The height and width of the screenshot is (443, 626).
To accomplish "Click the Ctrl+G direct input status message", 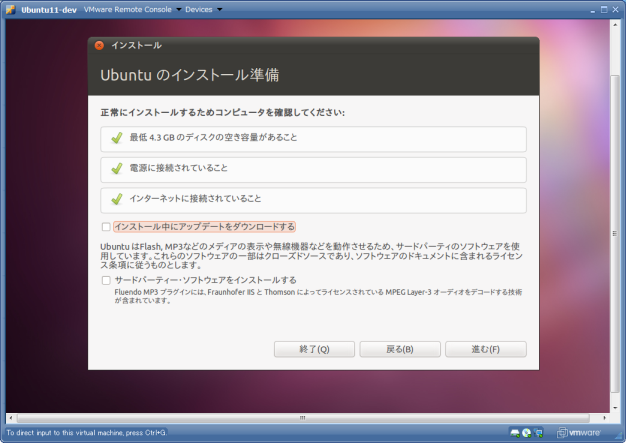I will click(86, 433).
